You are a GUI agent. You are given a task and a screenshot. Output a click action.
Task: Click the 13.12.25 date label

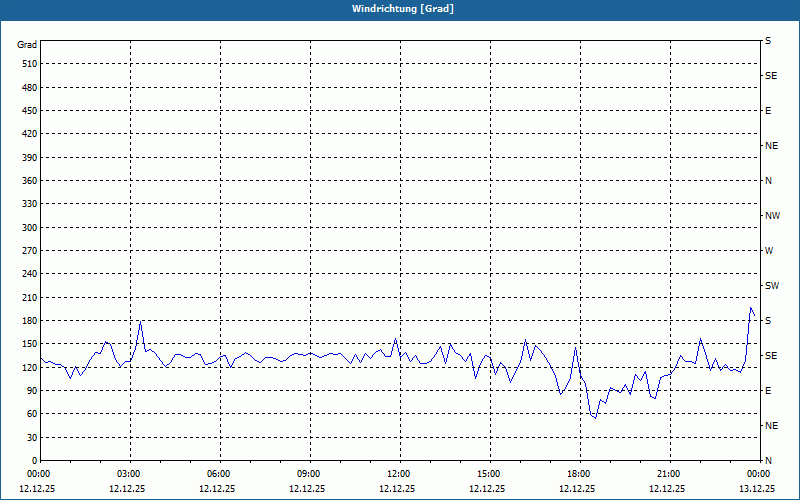point(757,488)
